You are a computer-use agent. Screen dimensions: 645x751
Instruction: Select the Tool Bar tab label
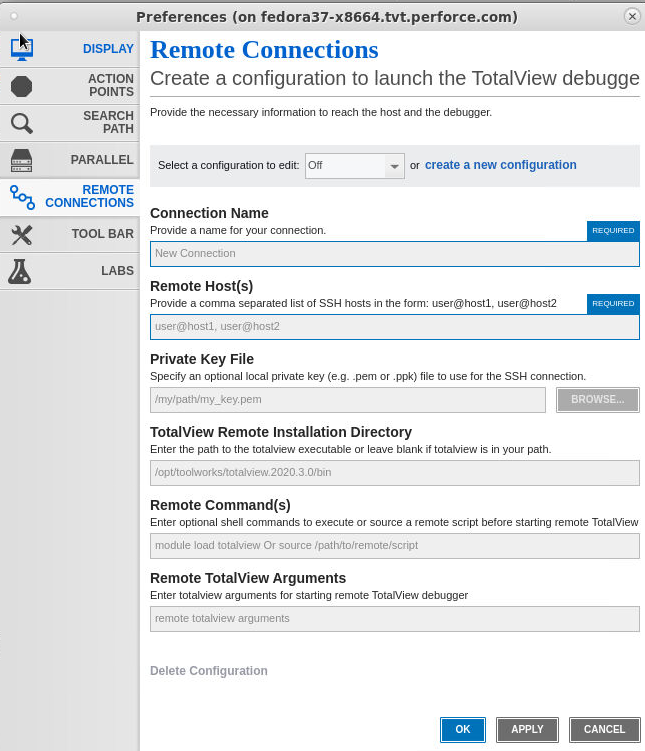click(x=102, y=234)
